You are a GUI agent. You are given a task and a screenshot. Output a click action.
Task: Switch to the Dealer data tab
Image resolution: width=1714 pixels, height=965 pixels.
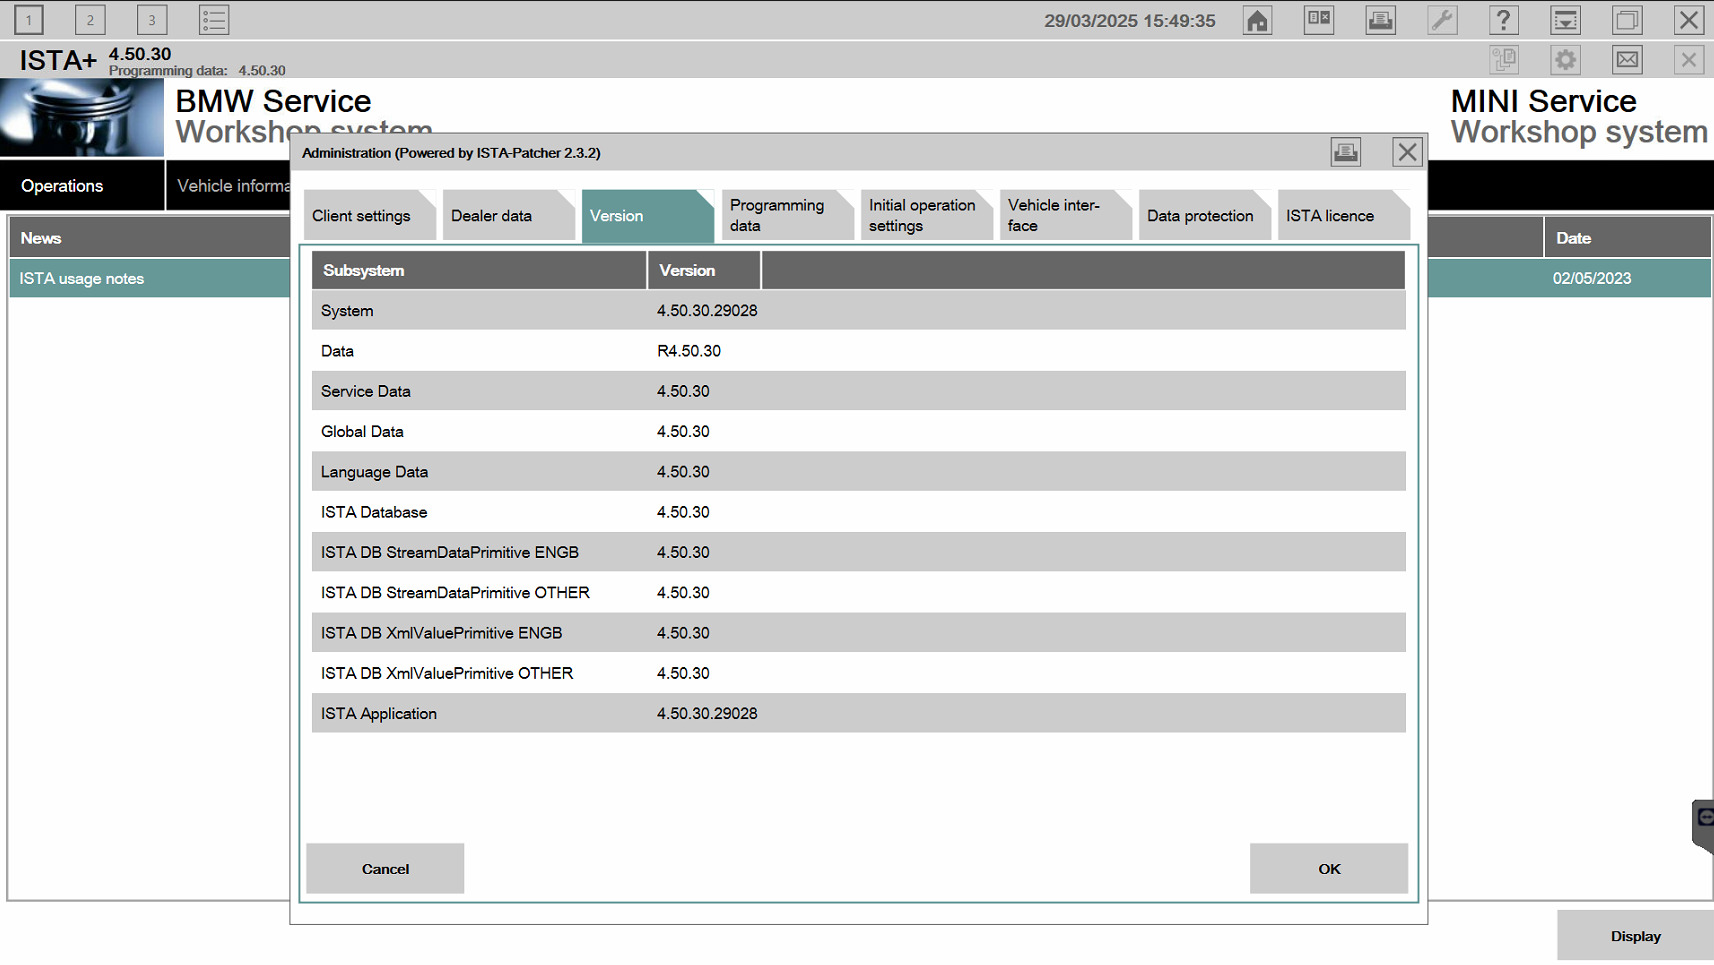pos(492,216)
